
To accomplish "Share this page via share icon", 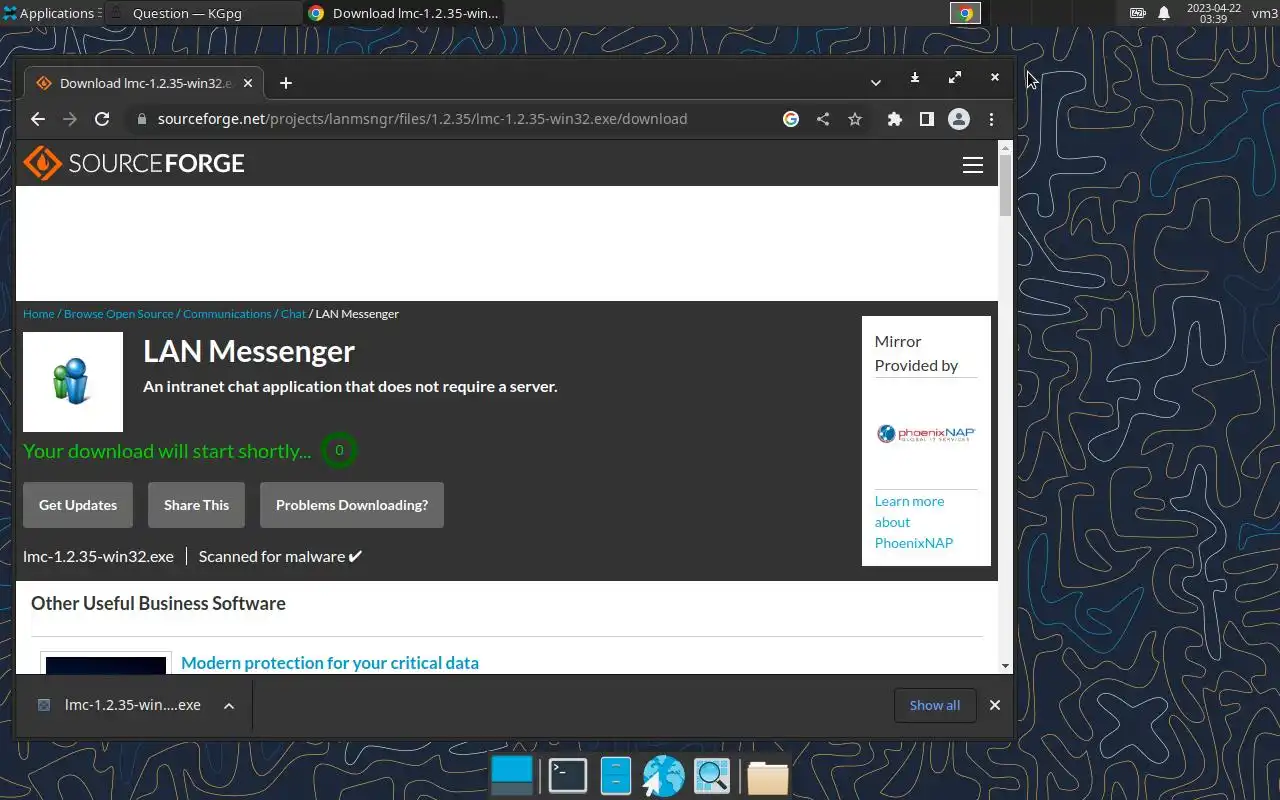I will tap(823, 119).
